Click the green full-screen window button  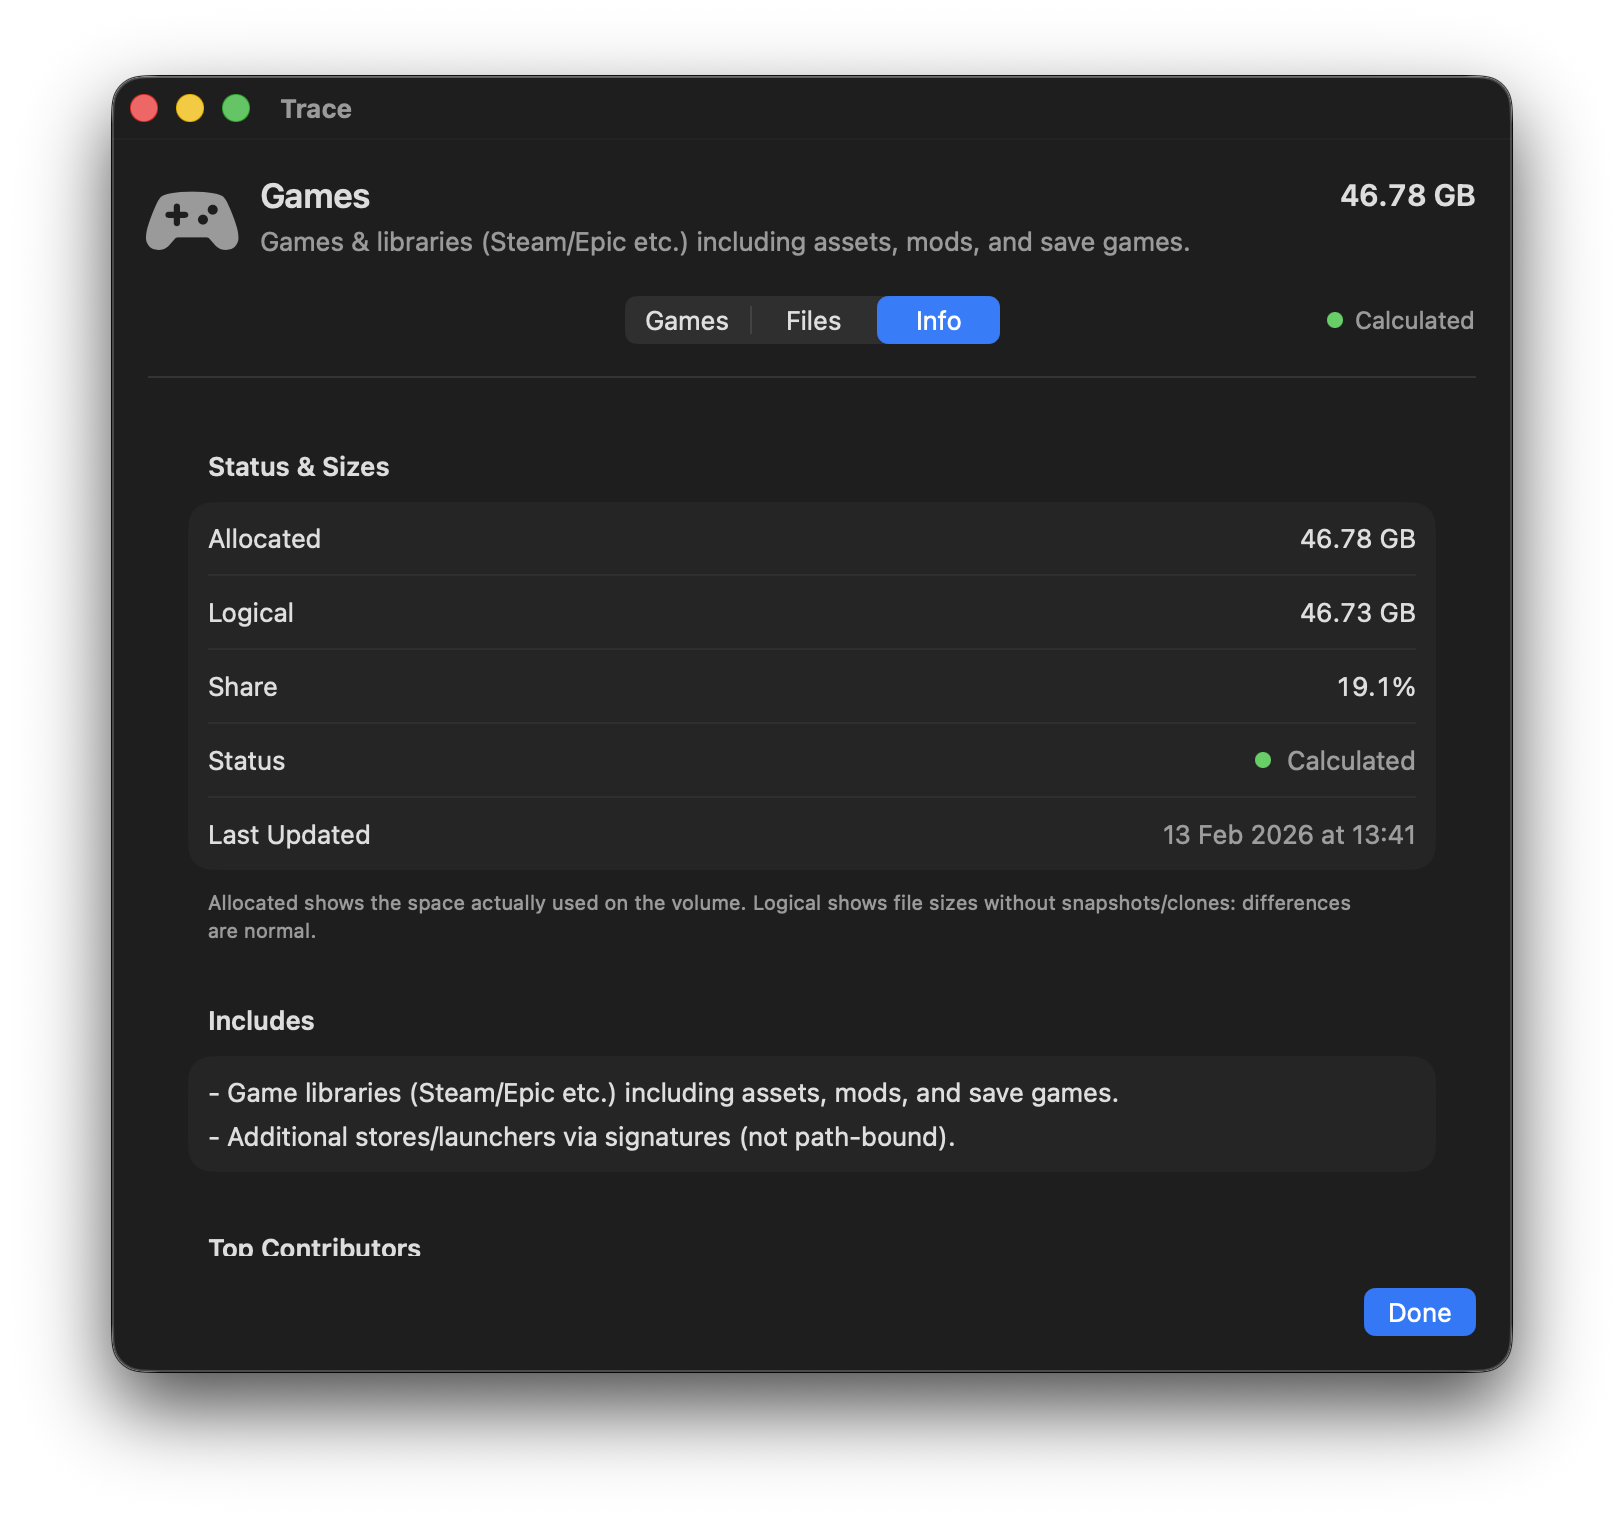[x=236, y=108]
